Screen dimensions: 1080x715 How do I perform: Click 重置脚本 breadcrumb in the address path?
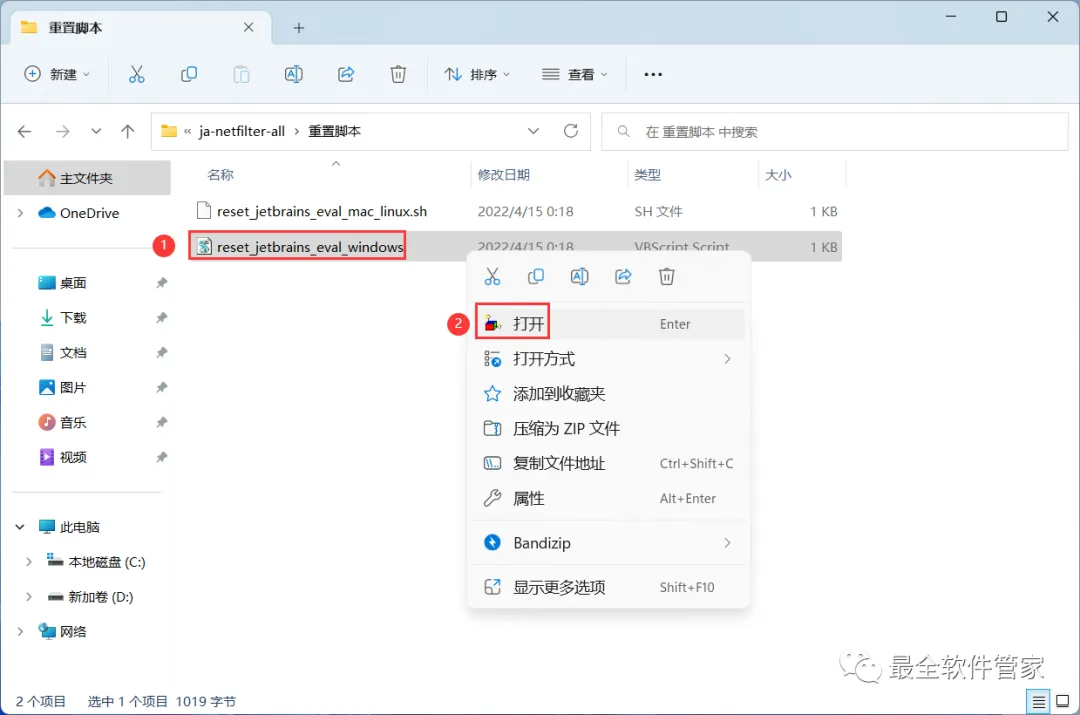(x=334, y=132)
